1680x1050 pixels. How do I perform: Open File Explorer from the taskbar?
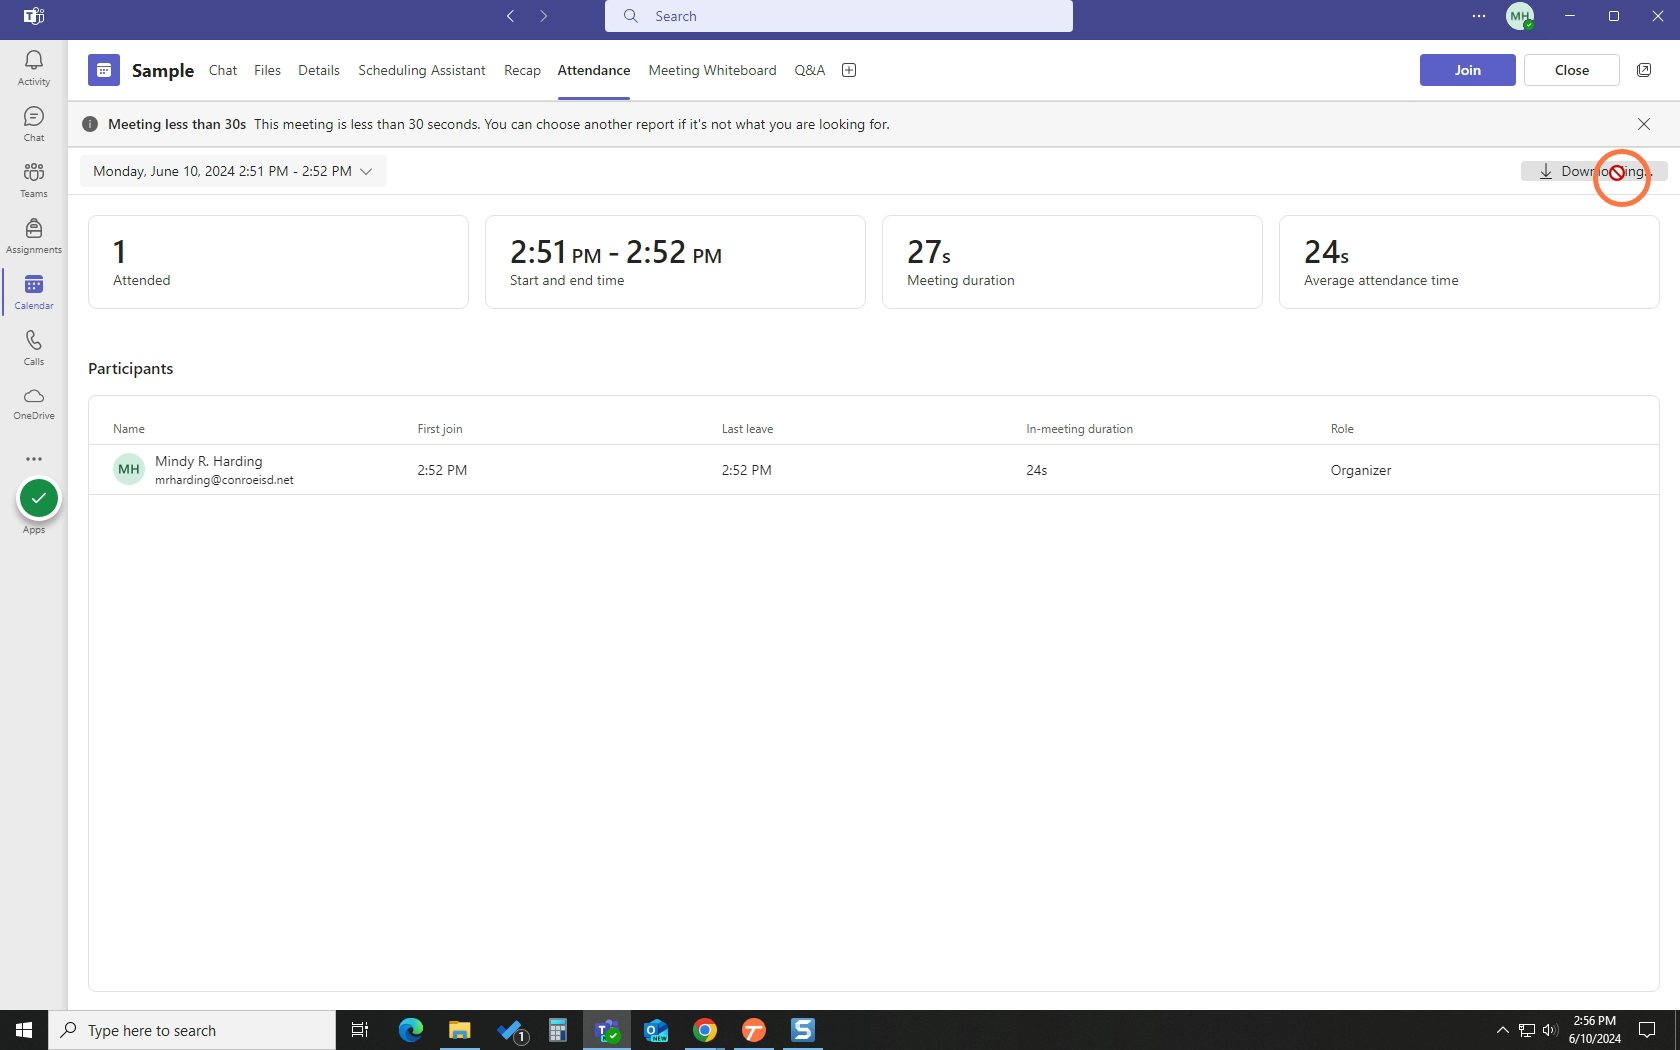(459, 1030)
